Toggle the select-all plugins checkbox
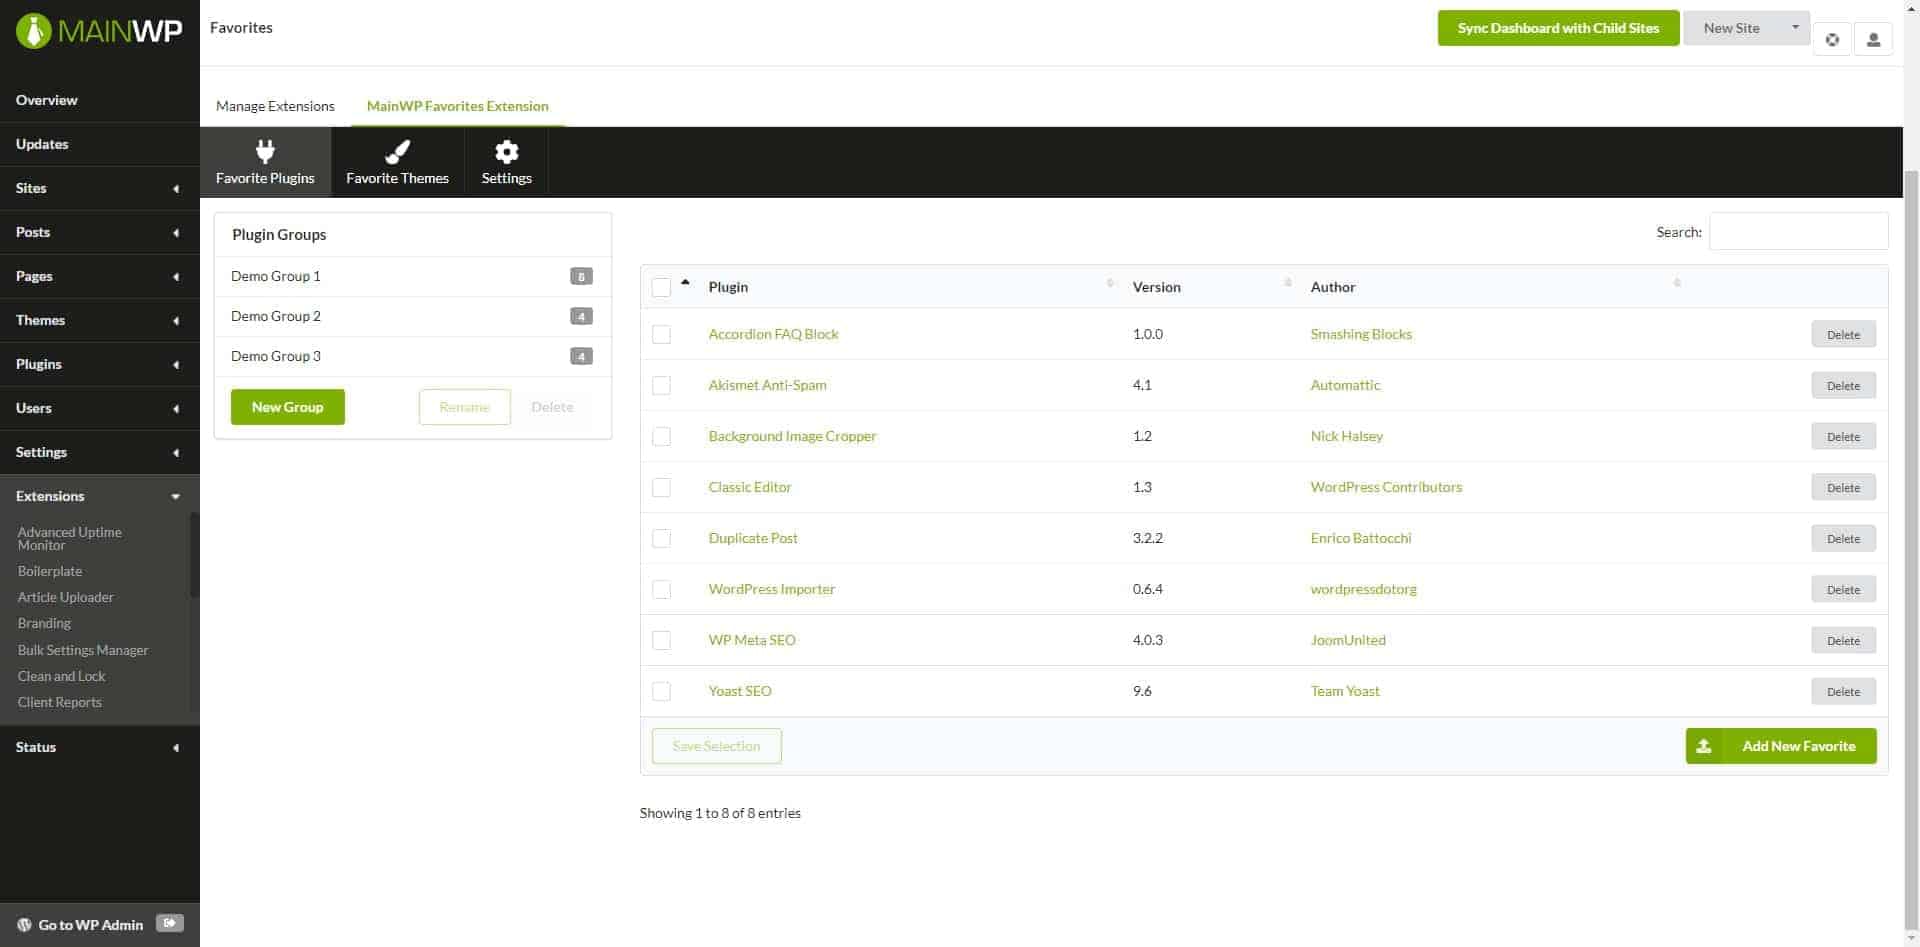Image resolution: width=1920 pixels, height=947 pixels. pyautogui.click(x=661, y=287)
